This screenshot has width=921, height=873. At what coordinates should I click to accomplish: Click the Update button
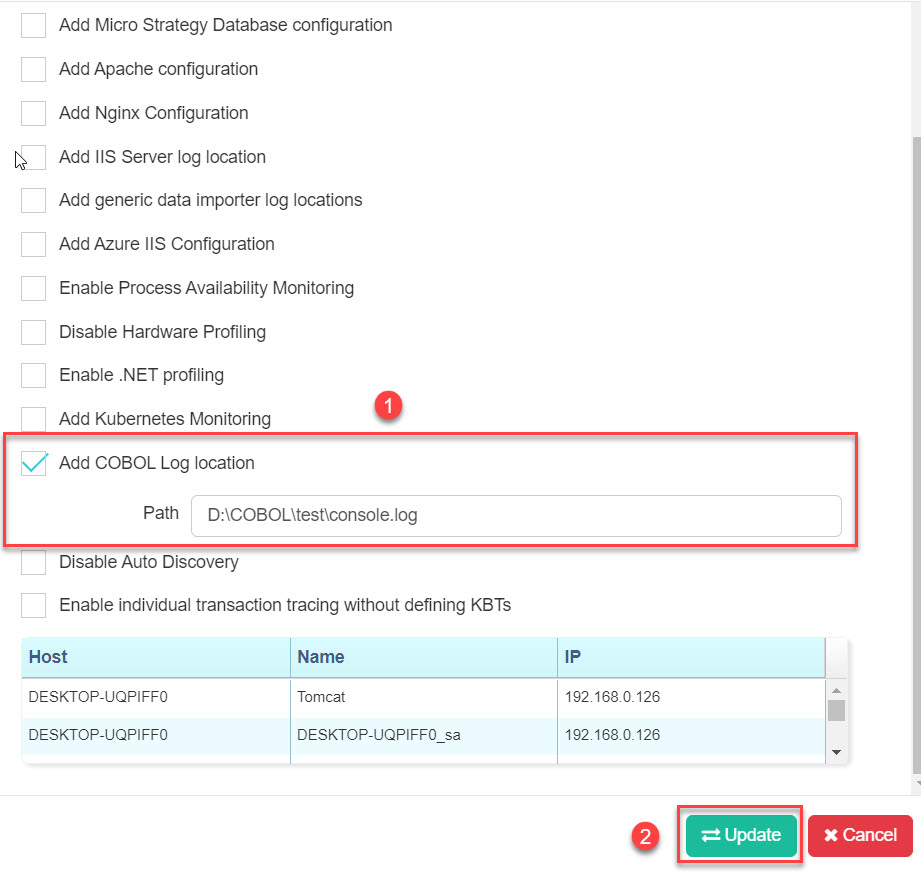tap(741, 835)
